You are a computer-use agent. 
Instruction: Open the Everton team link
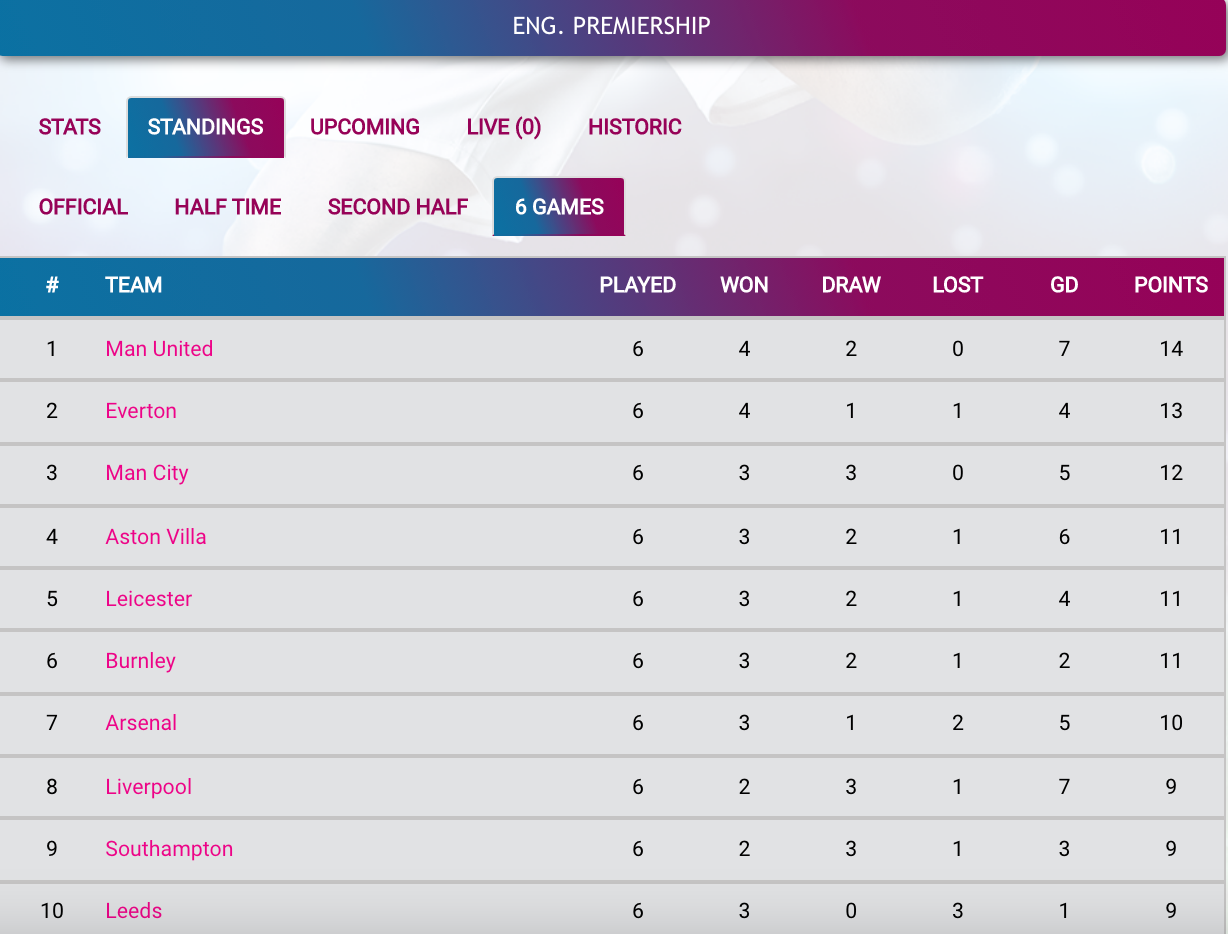pos(141,411)
